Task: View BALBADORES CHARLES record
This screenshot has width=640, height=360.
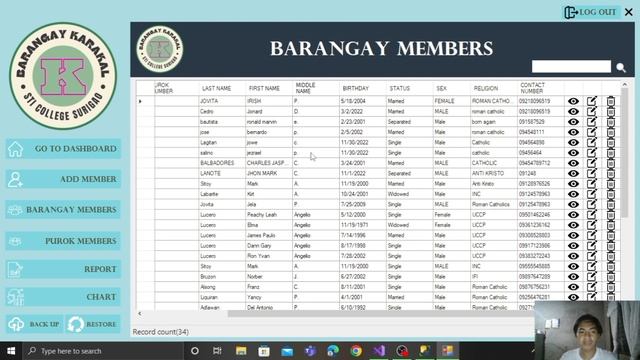Action: pos(573,163)
